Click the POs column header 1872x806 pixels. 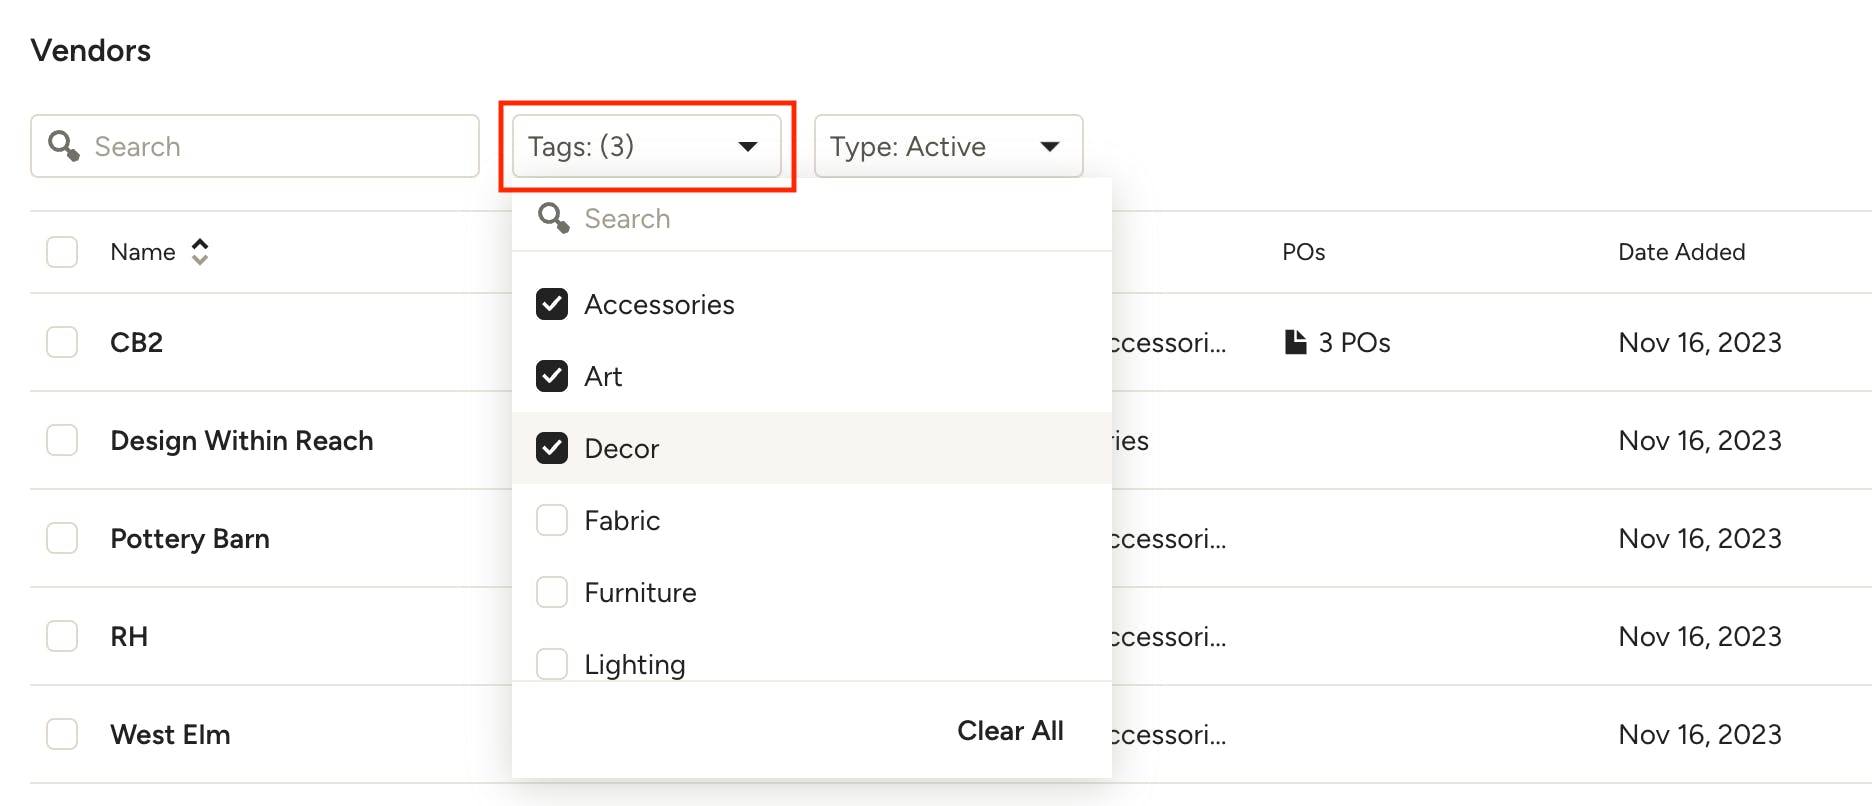pos(1303,252)
